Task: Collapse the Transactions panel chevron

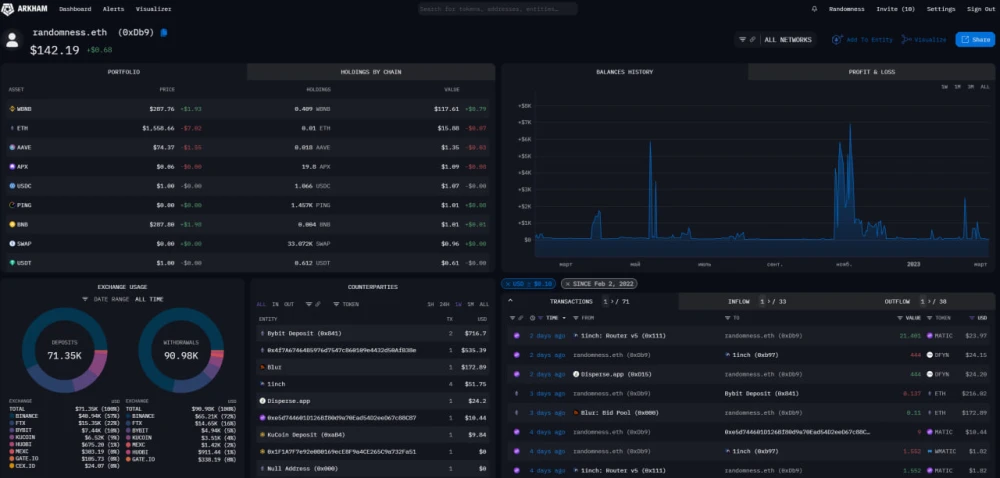Action: pos(511,301)
